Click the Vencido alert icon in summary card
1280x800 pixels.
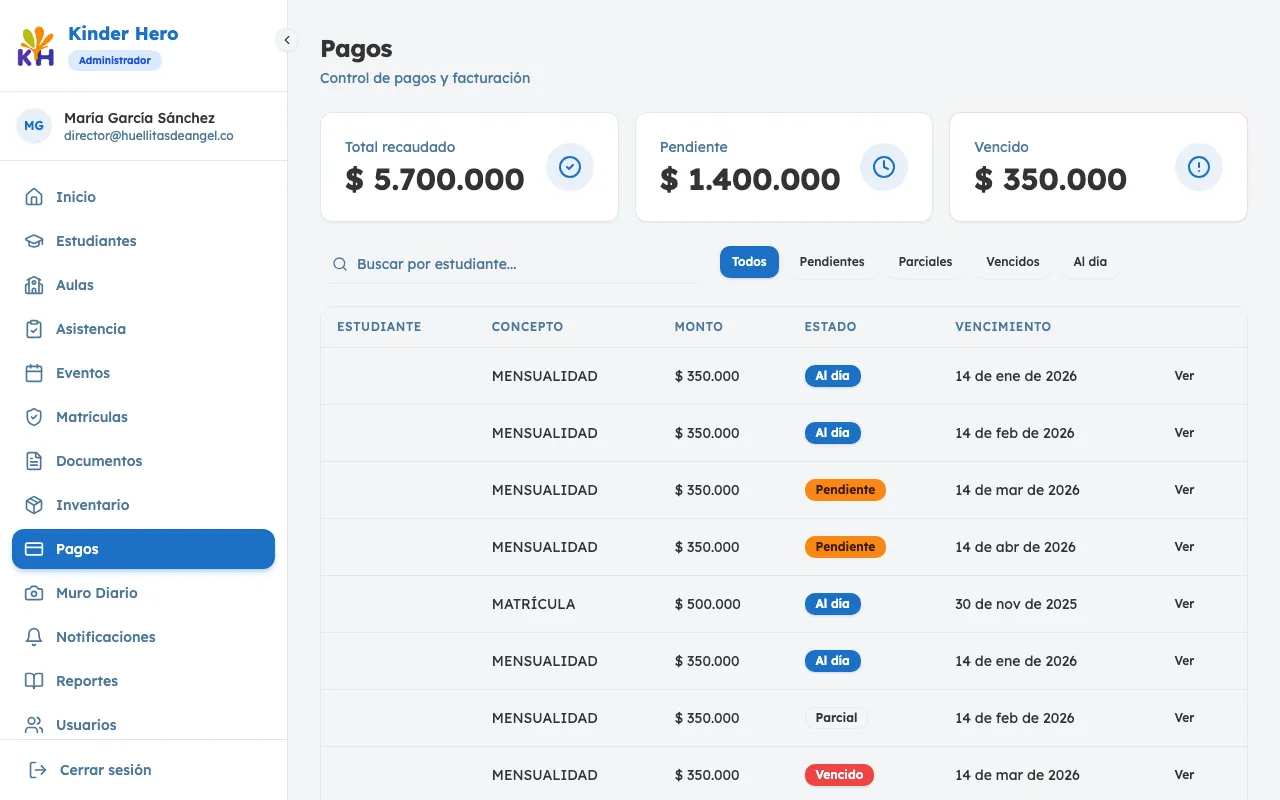pos(1198,167)
